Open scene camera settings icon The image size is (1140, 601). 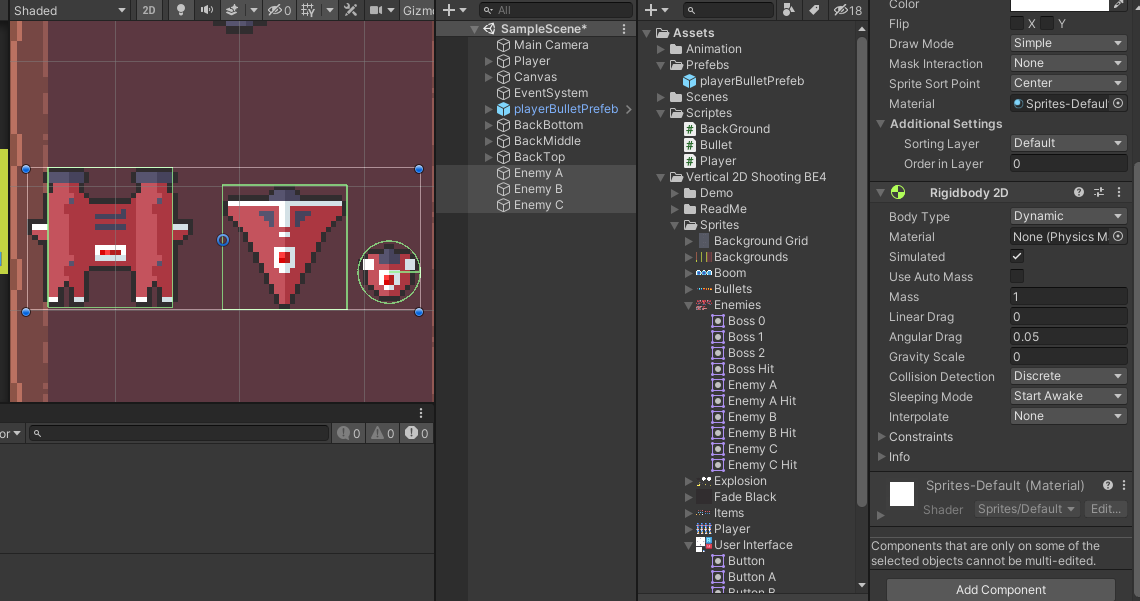point(376,10)
